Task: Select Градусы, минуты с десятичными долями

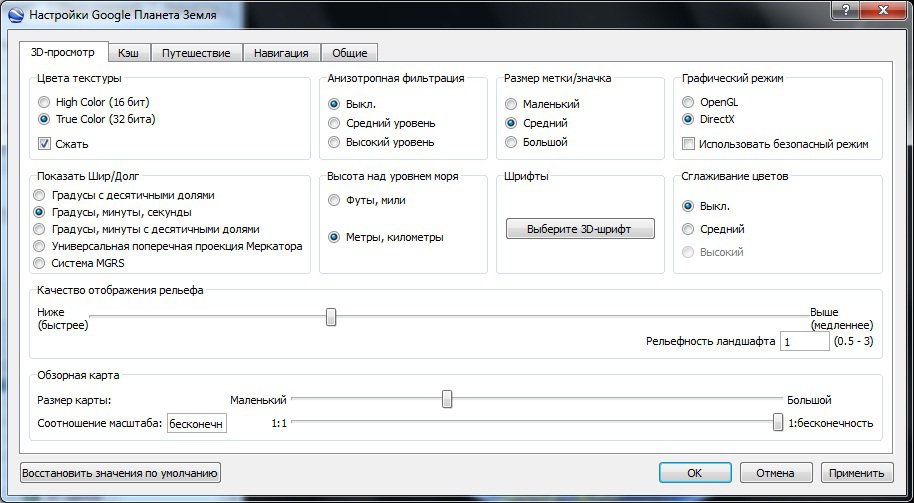Action: coord(147,229)
